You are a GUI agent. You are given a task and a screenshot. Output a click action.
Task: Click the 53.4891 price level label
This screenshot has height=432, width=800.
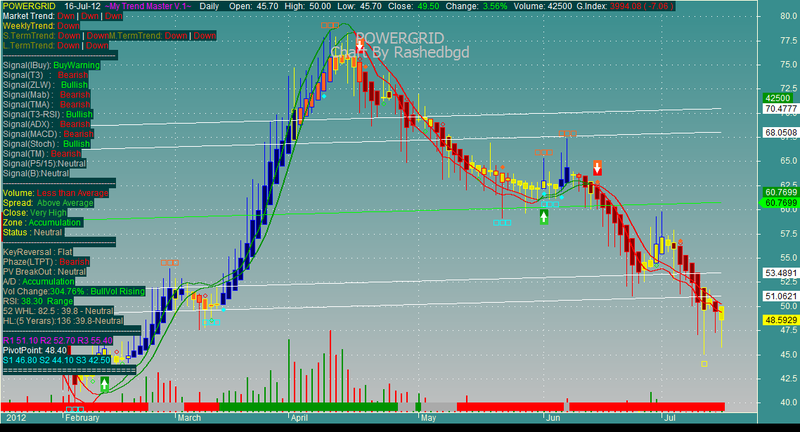(x=780, y=273)
